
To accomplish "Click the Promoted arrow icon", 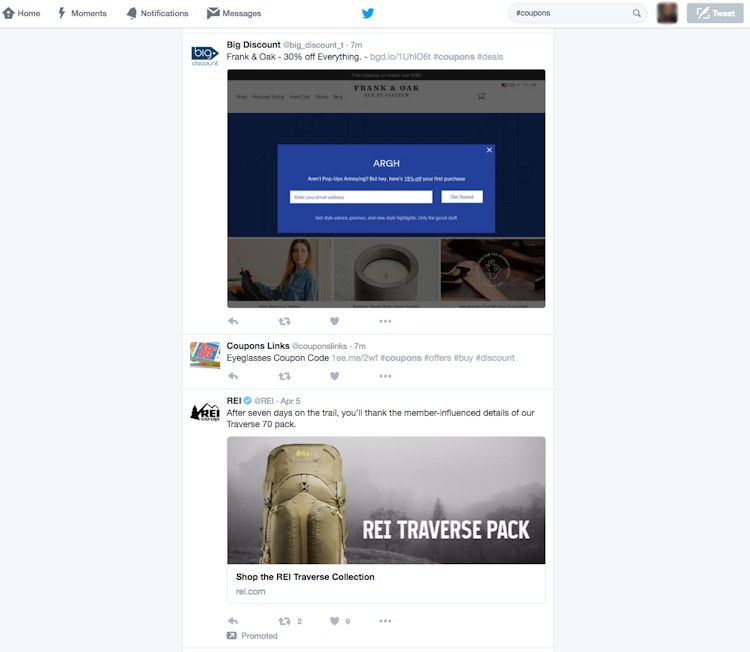I will [232, 636].
